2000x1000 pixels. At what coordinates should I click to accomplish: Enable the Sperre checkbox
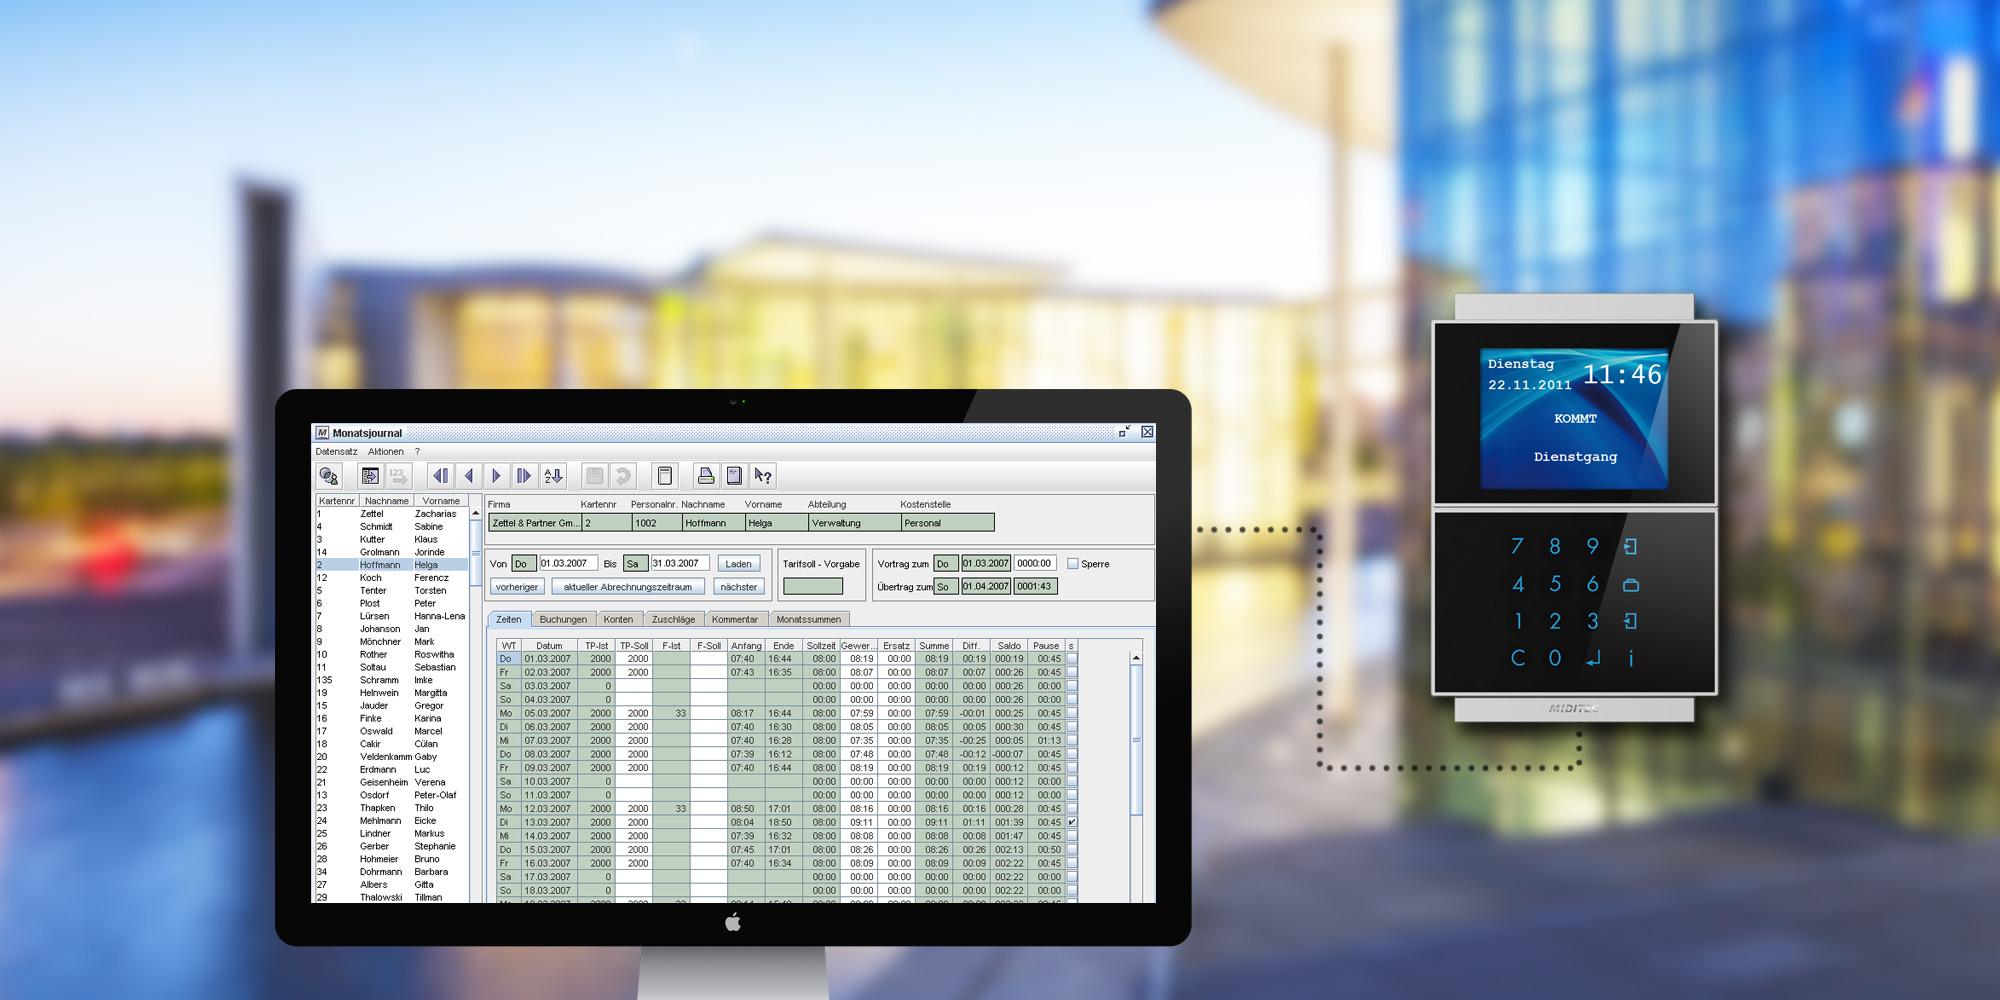coord(1073,564)
